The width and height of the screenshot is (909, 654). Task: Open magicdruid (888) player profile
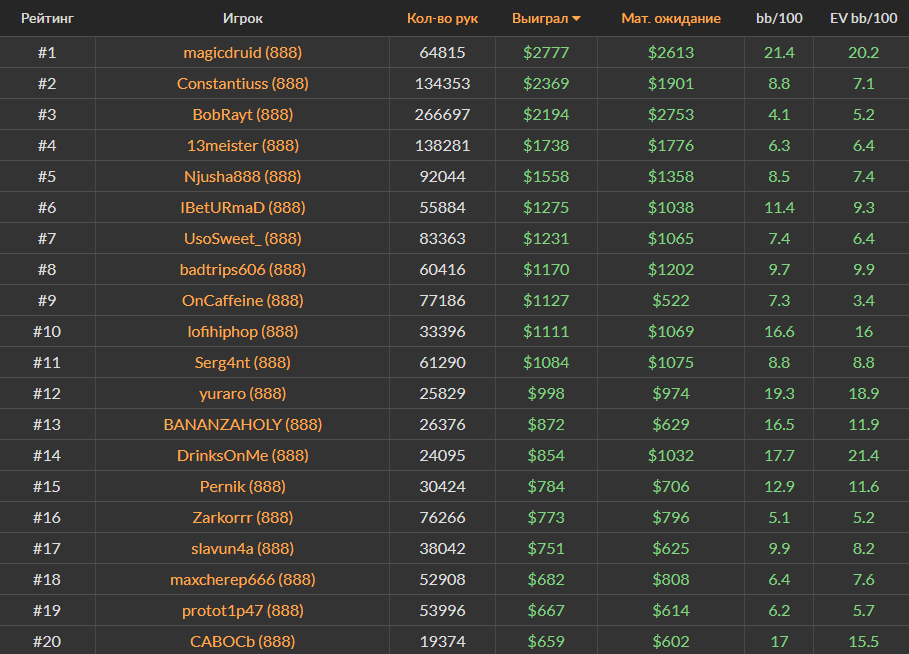click(x=243, y=52)
